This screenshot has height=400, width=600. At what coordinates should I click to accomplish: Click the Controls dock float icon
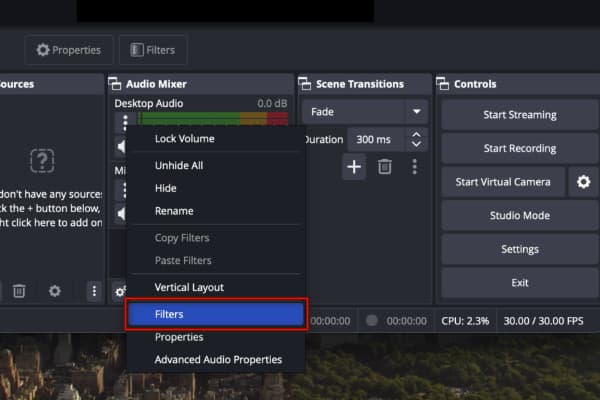coord(442,83)
